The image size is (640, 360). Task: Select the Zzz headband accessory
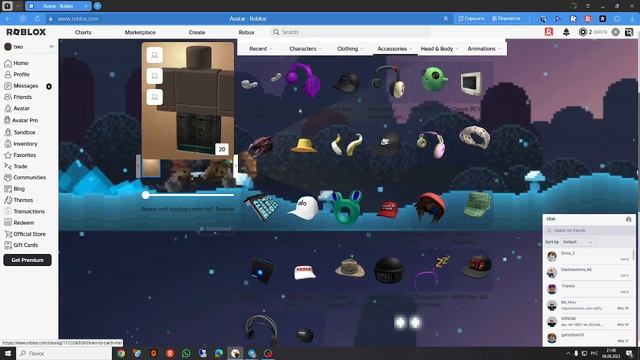[432, 271]
